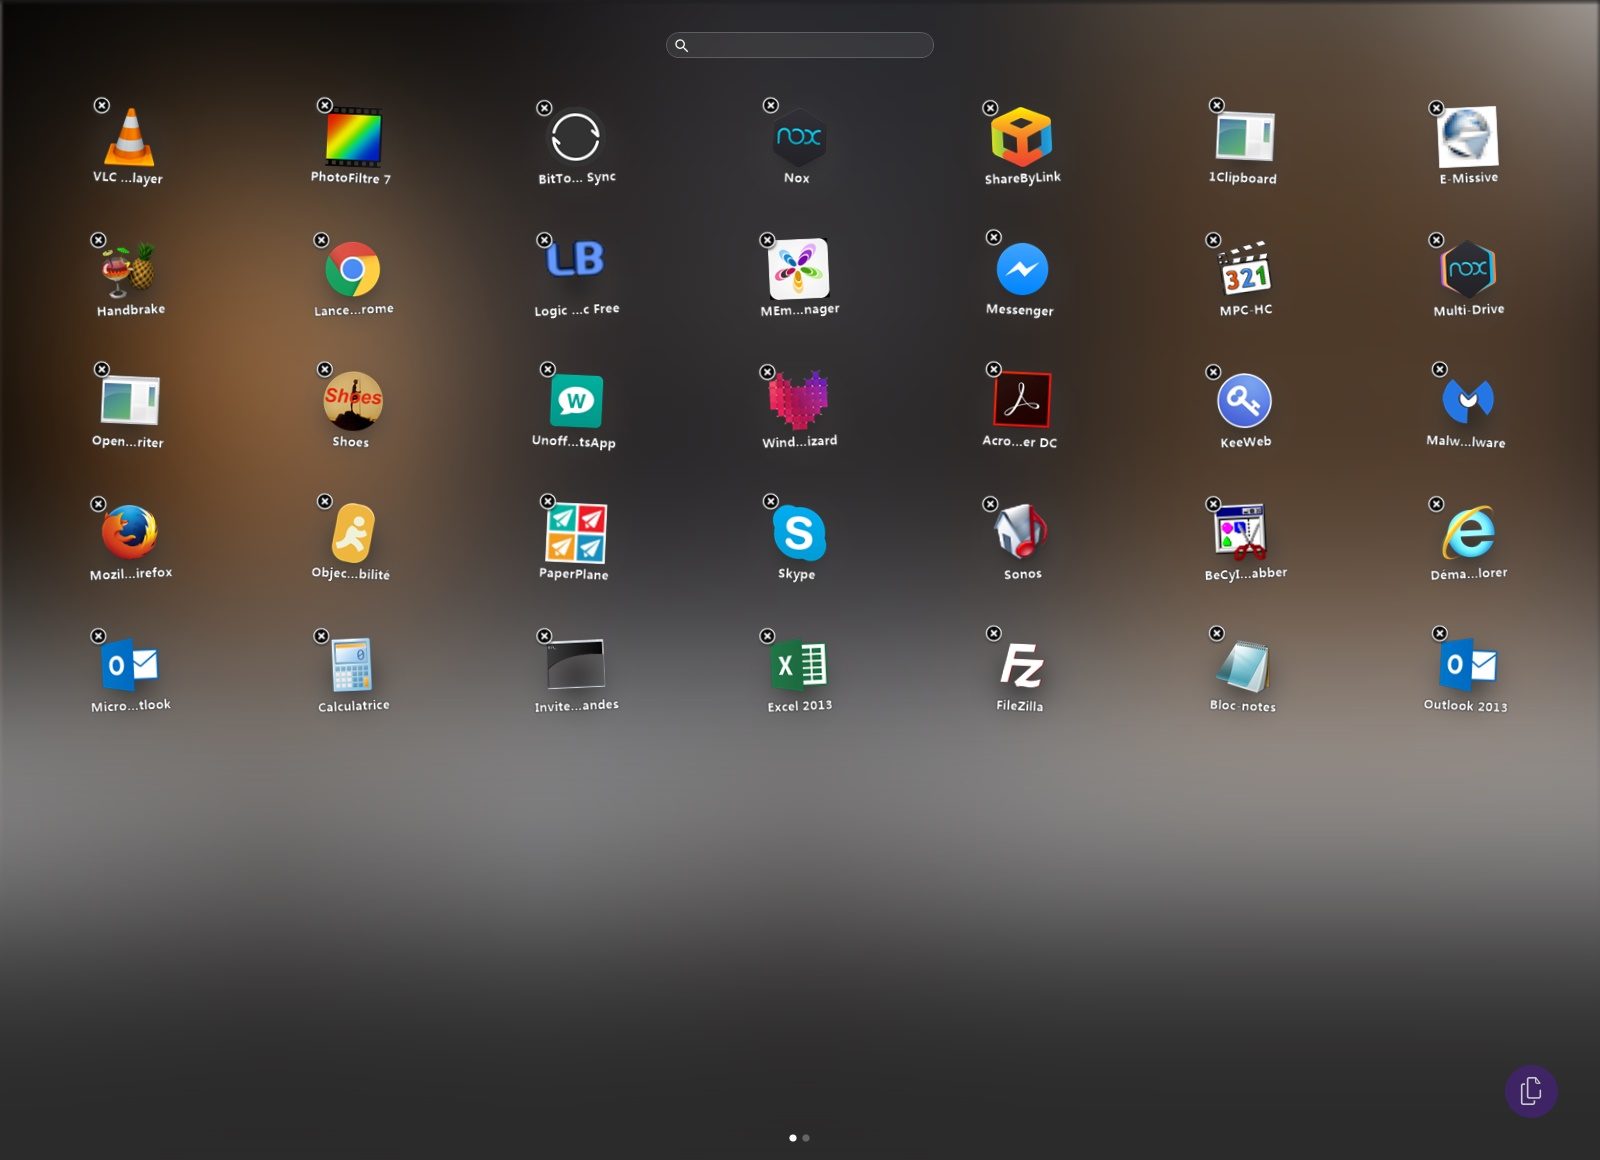Click the X badge on Outlook 2013
Screen dimensions: 1600x1160
click(1439, 633)
